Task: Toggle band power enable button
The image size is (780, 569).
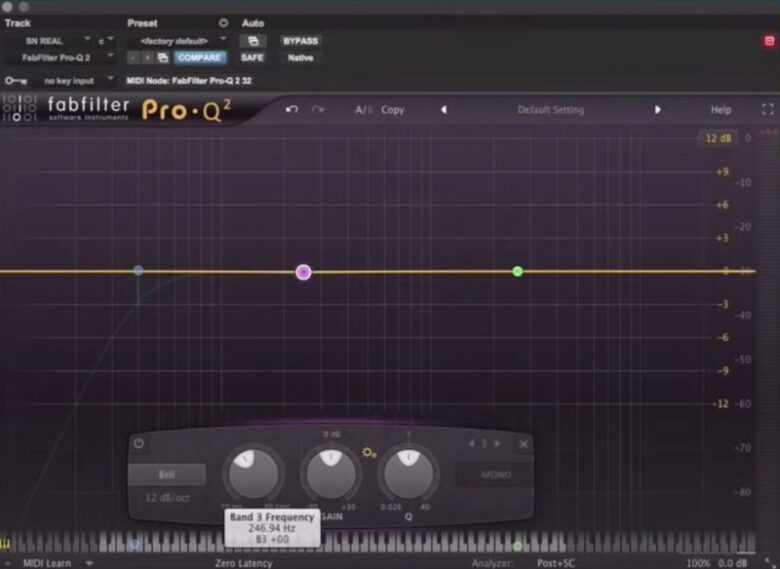Action: pos(139,443)
